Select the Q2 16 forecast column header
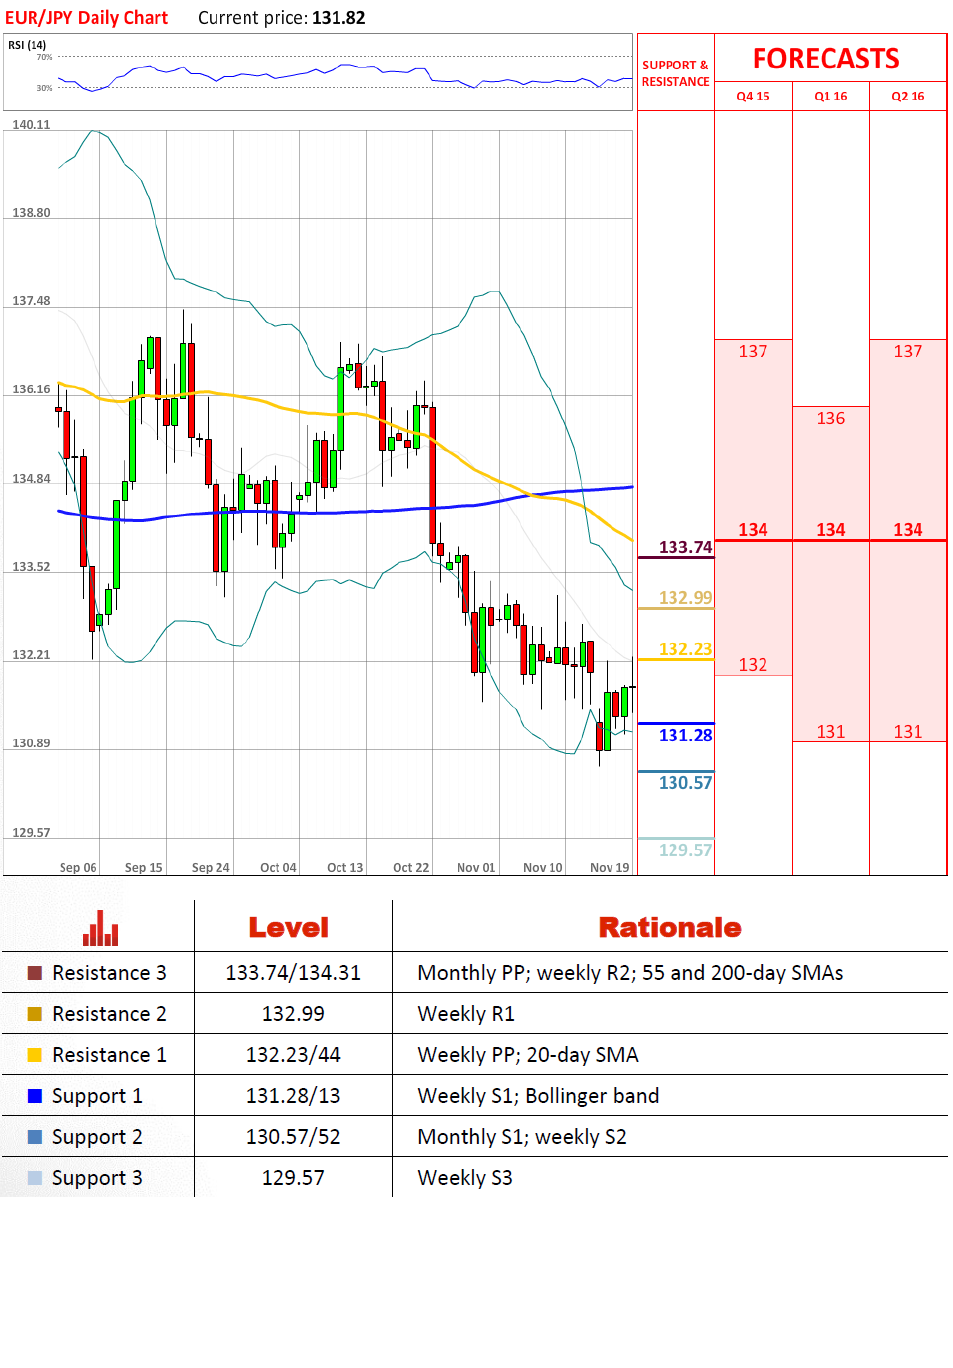The height and width of the screenshot is (1368, 953). pyautogui.click(x=907, y=96)
